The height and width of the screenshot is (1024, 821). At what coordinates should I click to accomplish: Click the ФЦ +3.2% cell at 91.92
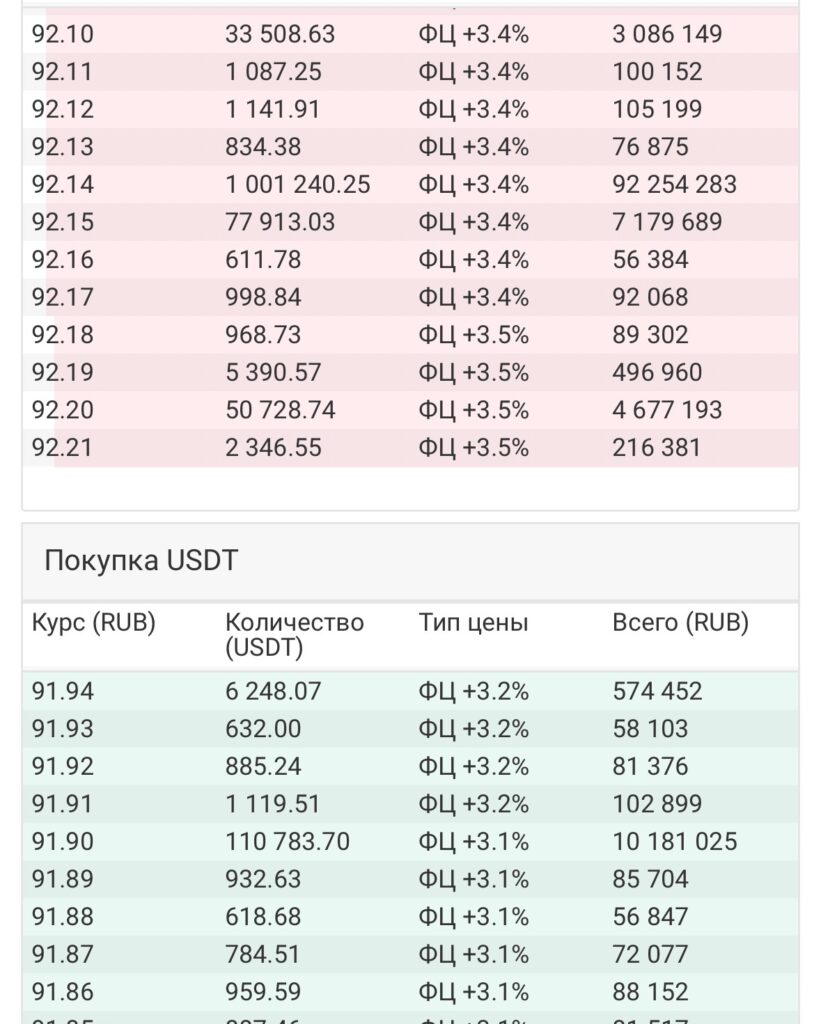[474, 766]
